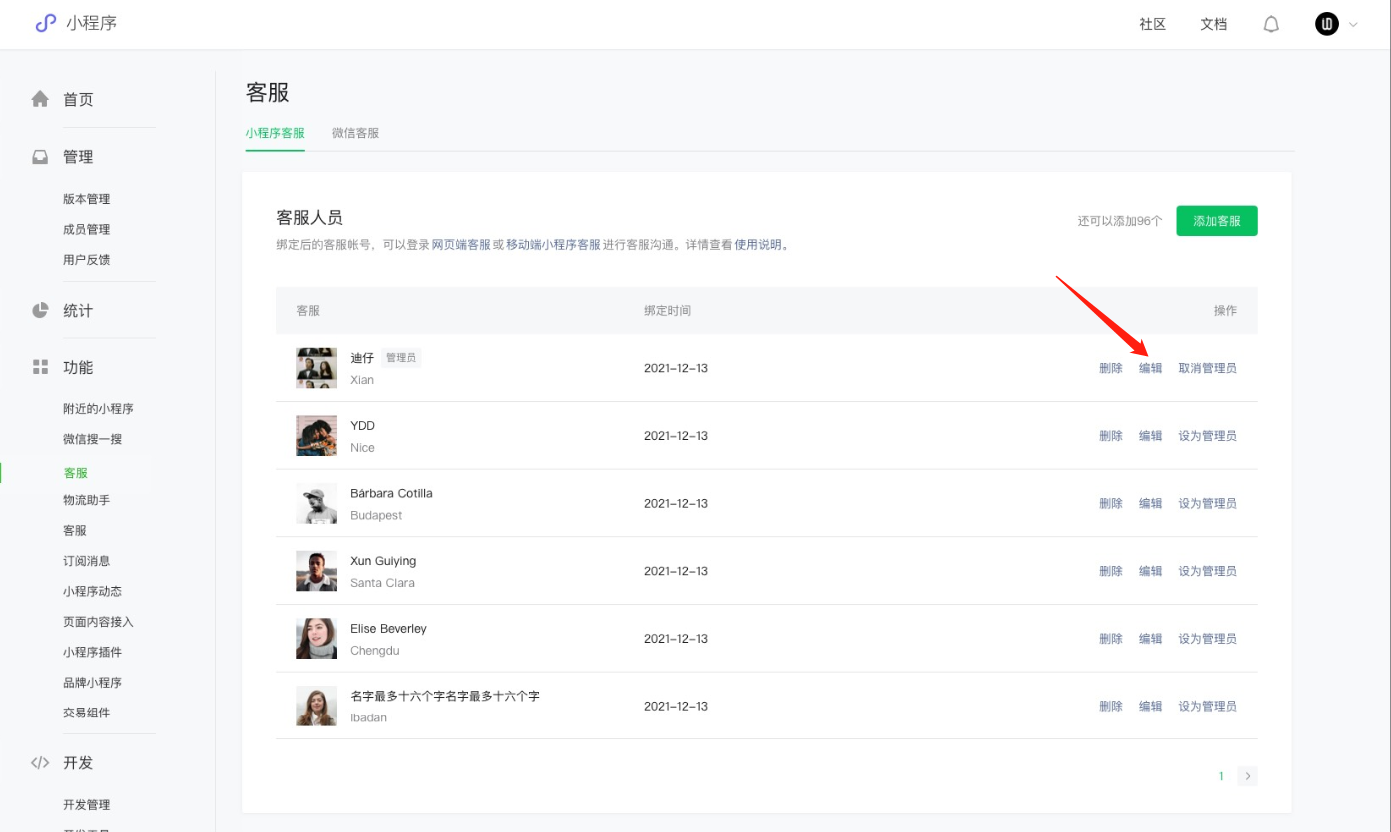Click 迪仔's avatar thumbnail
1391x832 pixels.
316,368
